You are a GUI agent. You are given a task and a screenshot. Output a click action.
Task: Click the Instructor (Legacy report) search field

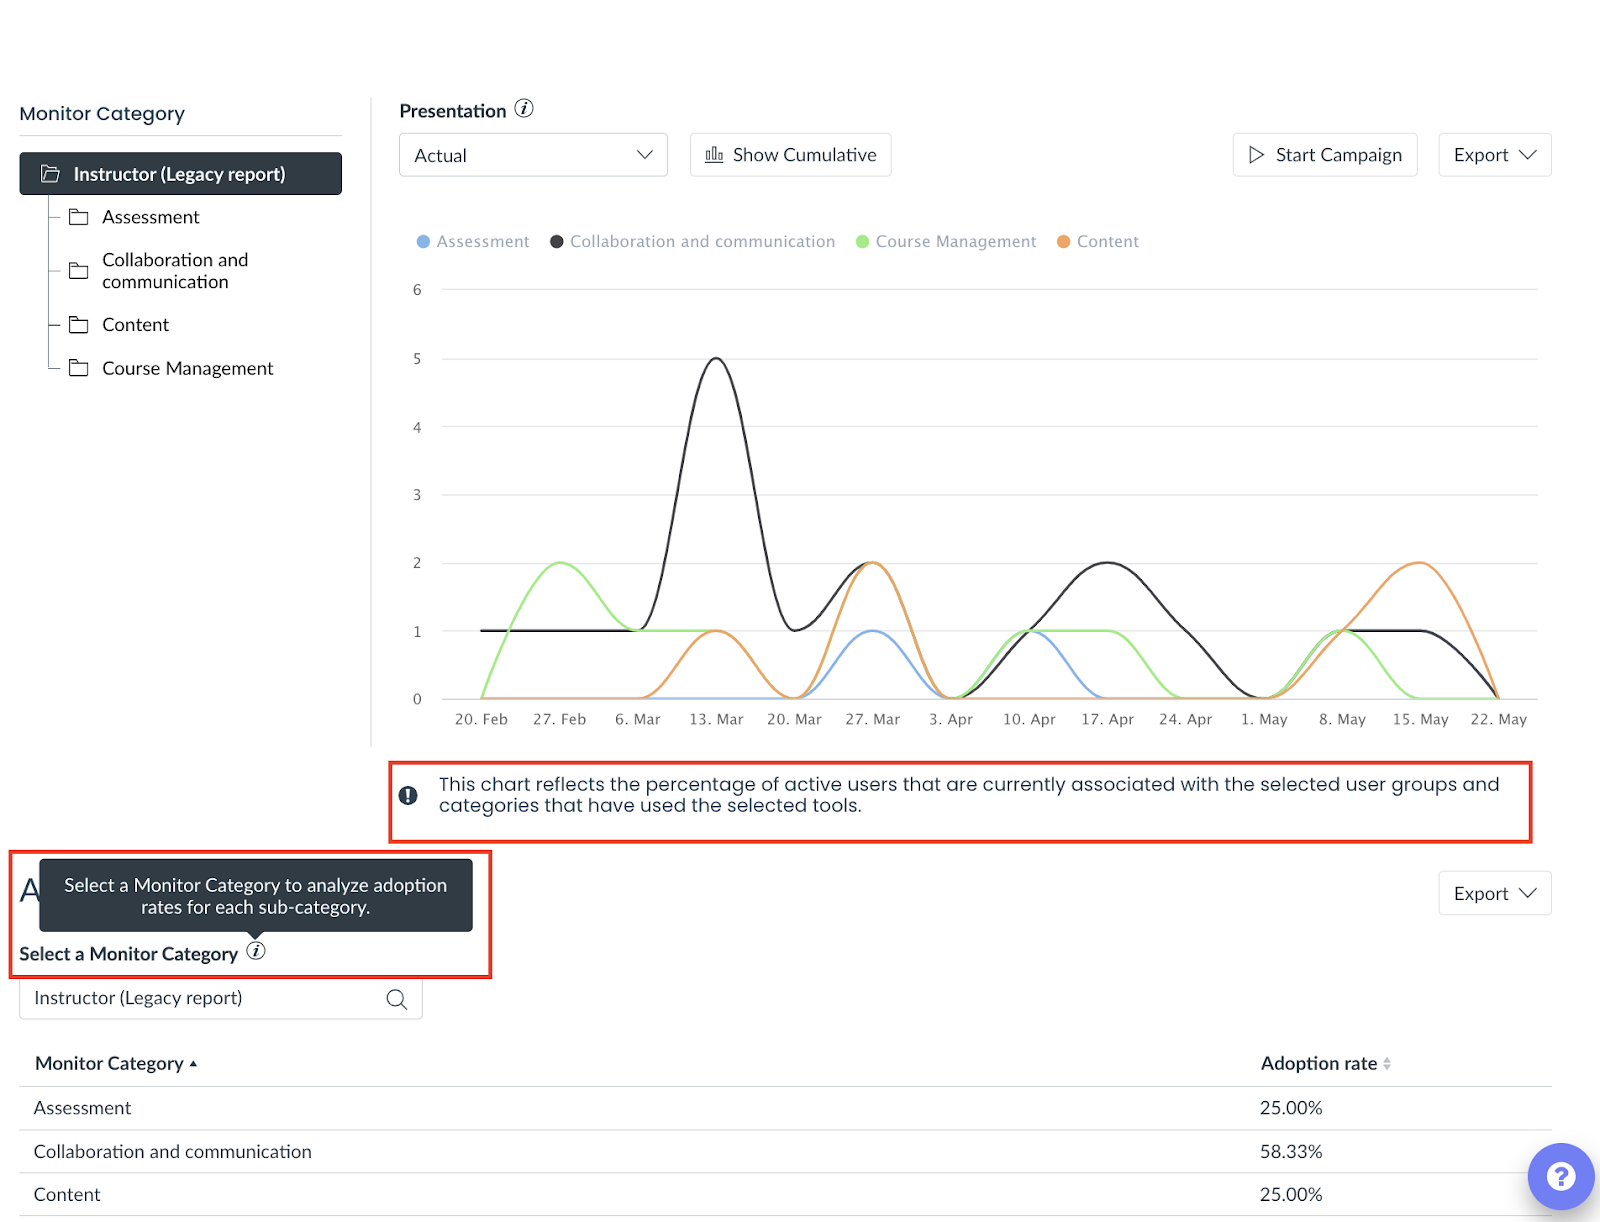coord(221,998)
